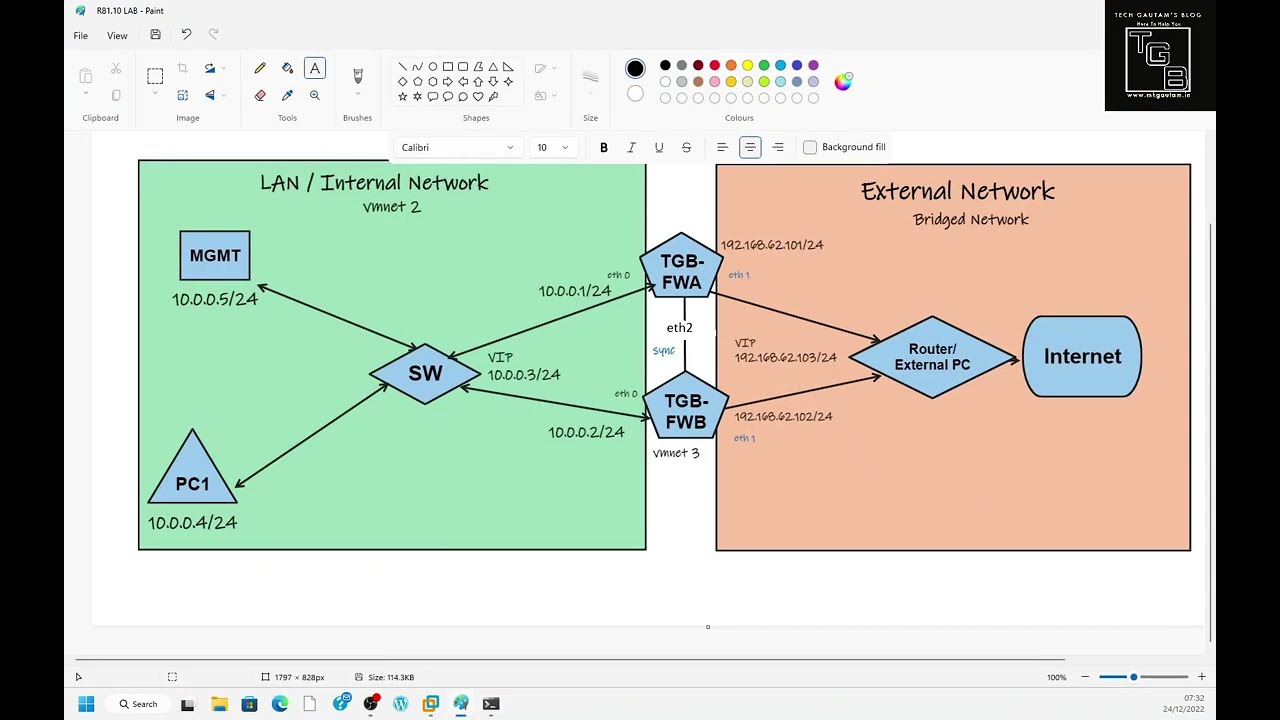Pick the red colour swatch
The height and width of the screenshot is (720, 1280).
(x=714, y=65)
